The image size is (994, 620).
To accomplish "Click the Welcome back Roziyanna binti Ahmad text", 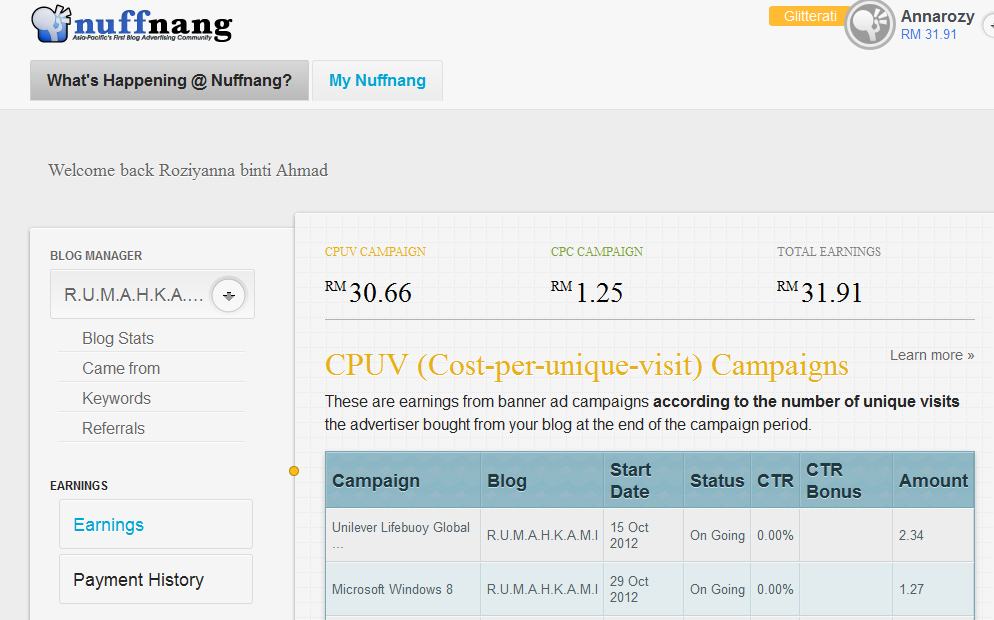I will coord(188,171).
